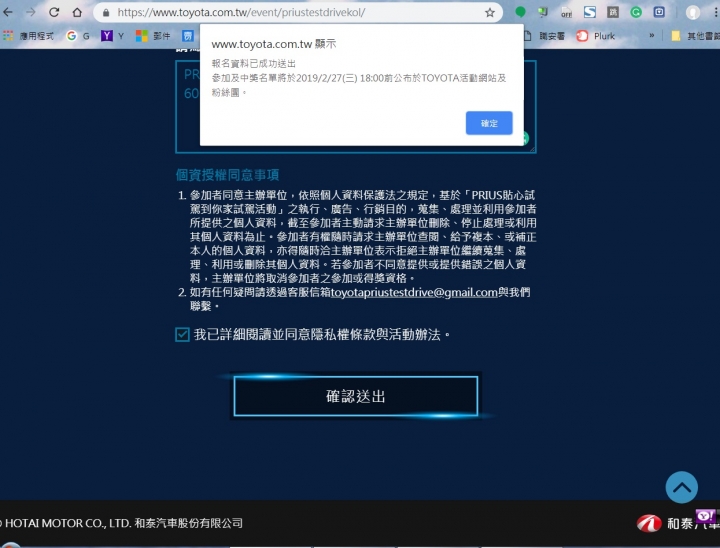Open the 其他書籤 bookmarks folder
720x548 pixels.
coord(695,36)
